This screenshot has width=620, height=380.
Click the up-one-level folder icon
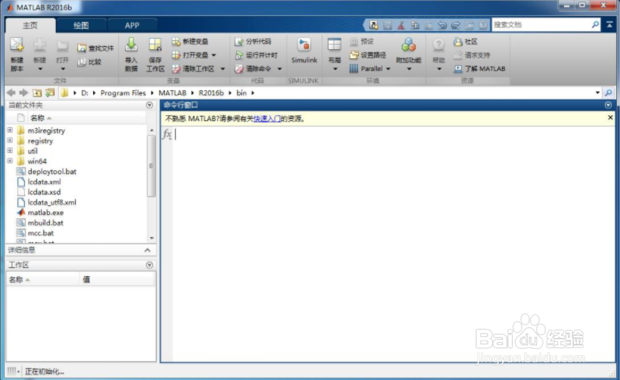click(37, 93)
